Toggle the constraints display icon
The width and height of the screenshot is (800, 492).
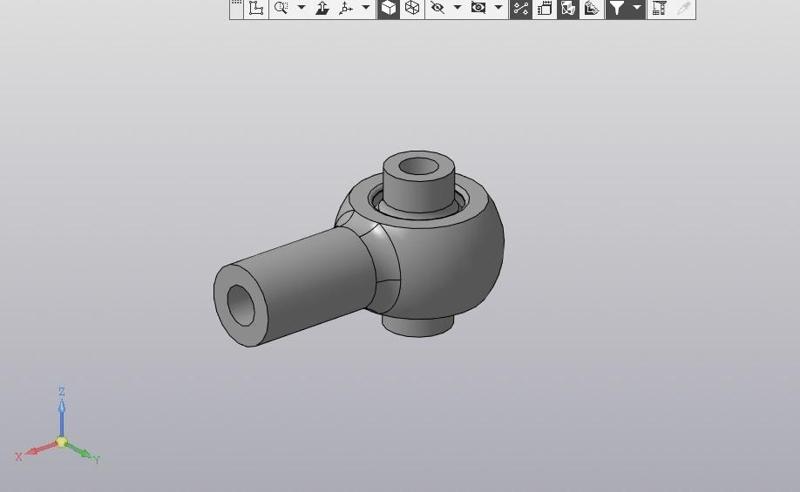point(521,8)
